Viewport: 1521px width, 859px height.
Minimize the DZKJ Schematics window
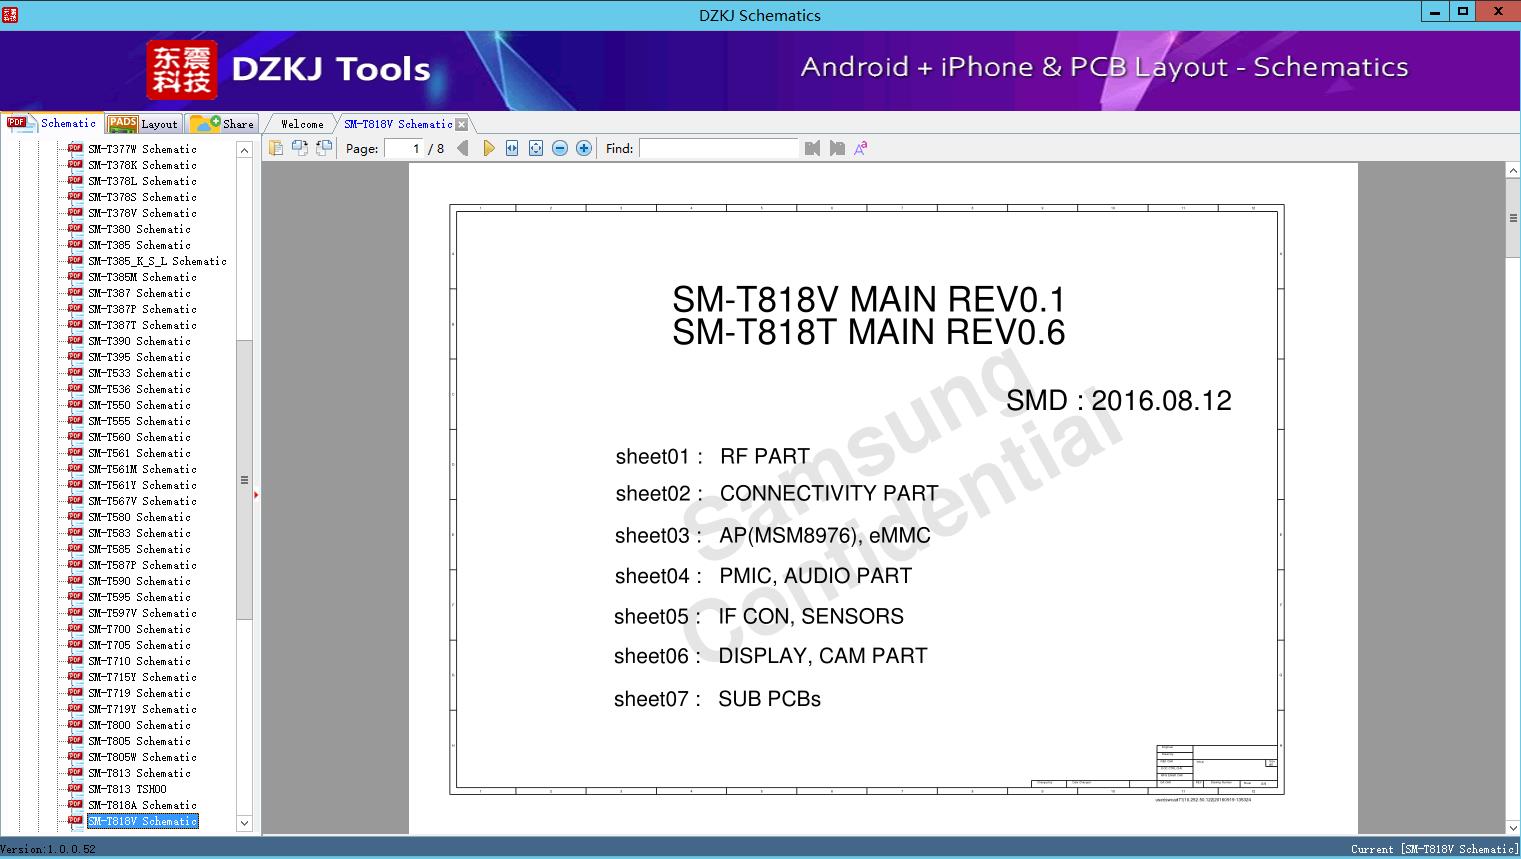point(1436,12)
